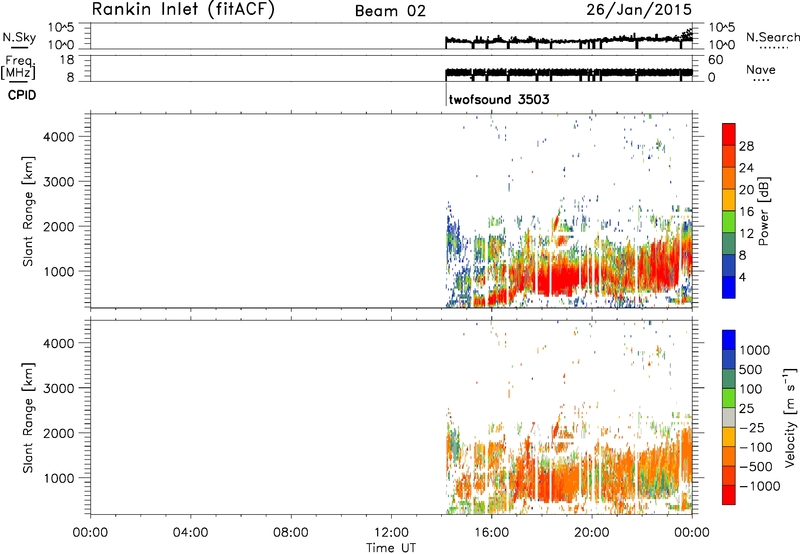Click the strong red backscatter in the power panel
The height and width of the screenshot is (554, 800).
[x=561, y=280]
